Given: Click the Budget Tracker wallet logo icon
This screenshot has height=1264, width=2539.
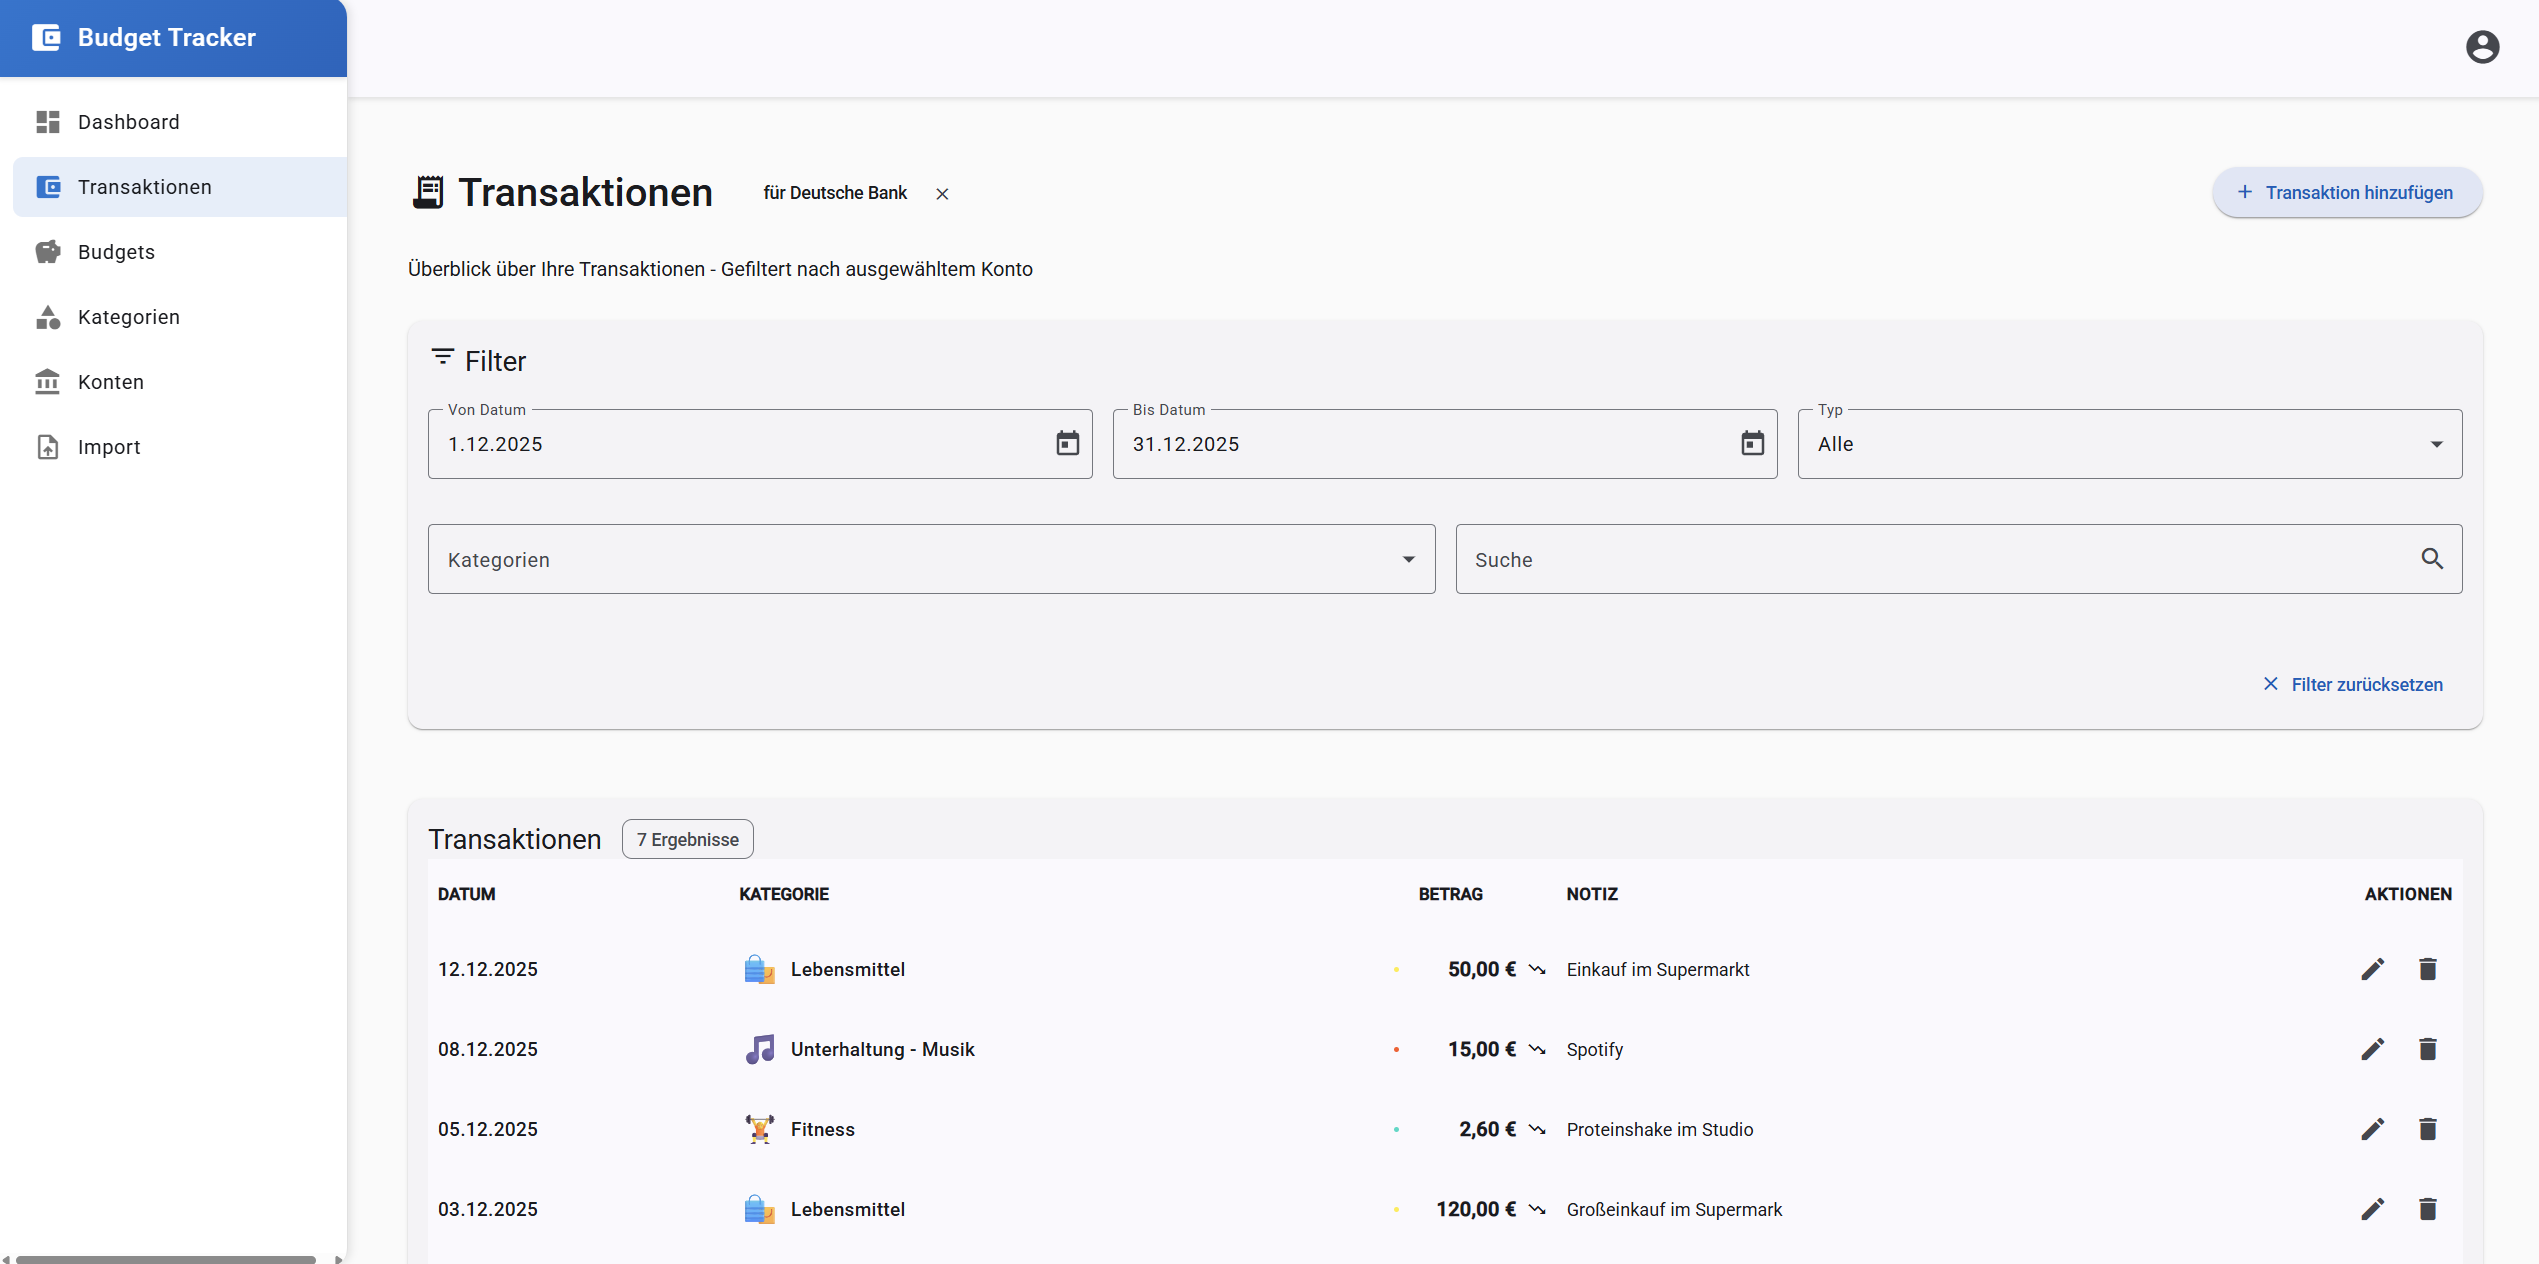Looking at the screenshot, I should 47,37.
